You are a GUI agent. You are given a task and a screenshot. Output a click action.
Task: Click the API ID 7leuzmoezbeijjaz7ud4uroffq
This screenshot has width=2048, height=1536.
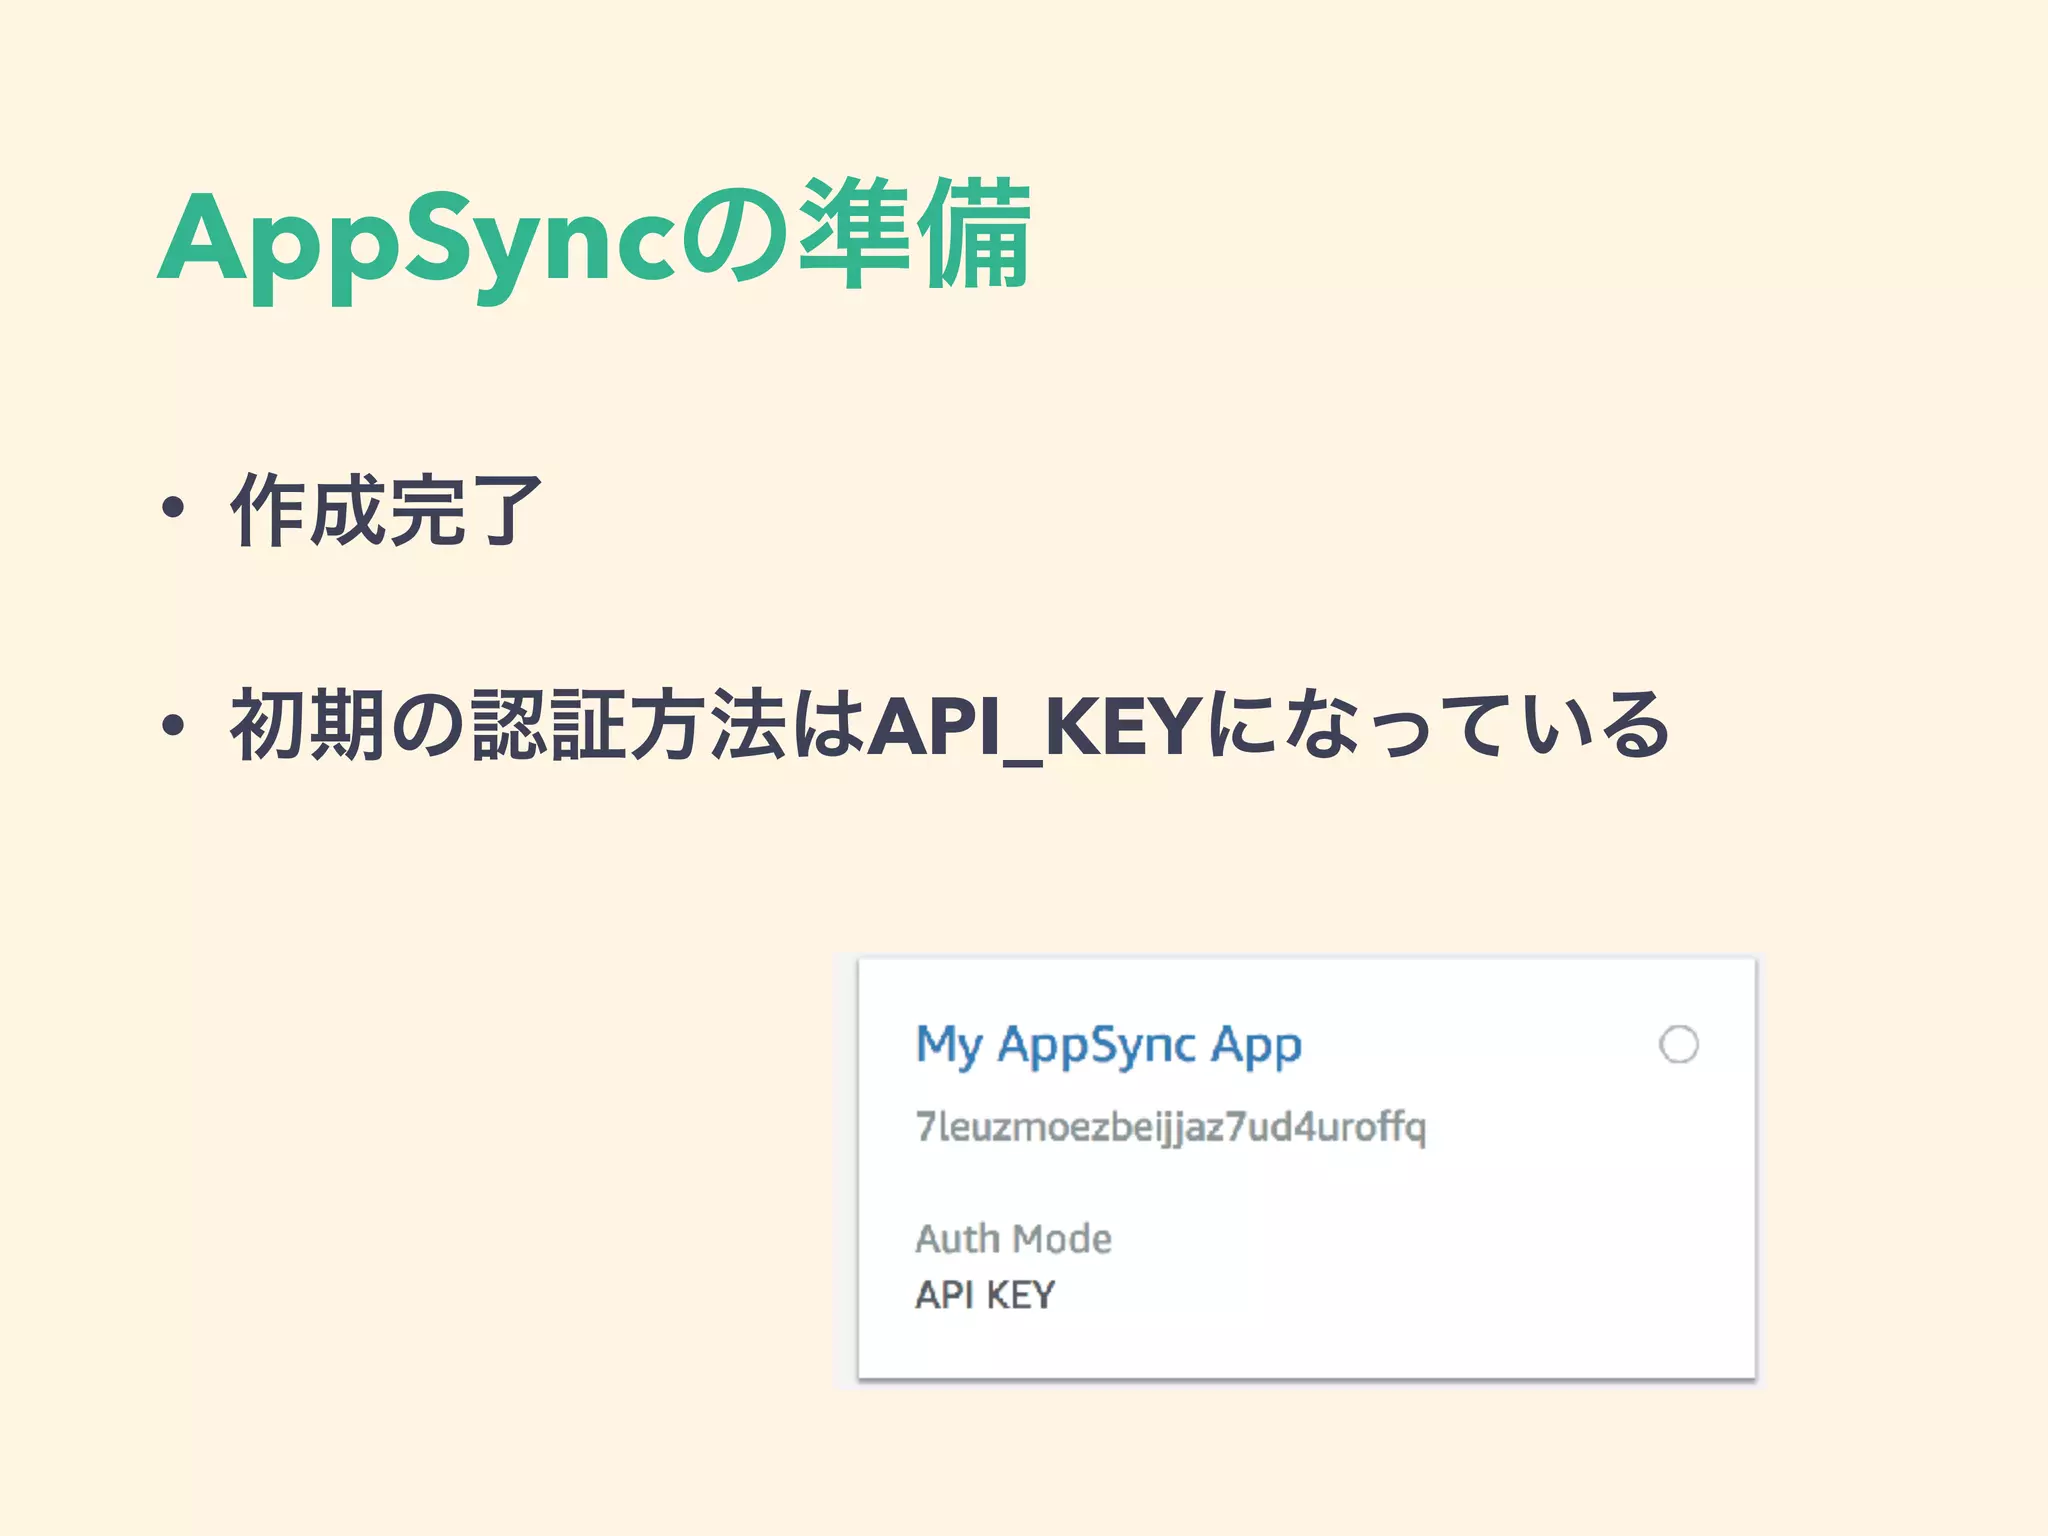1171,1127
